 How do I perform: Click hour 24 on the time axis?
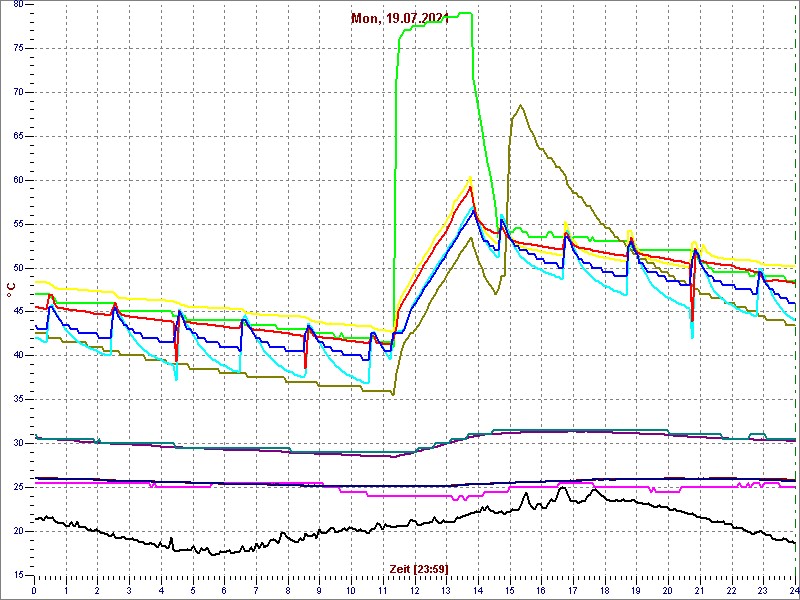pyautogui.click(x=793, y=590)
